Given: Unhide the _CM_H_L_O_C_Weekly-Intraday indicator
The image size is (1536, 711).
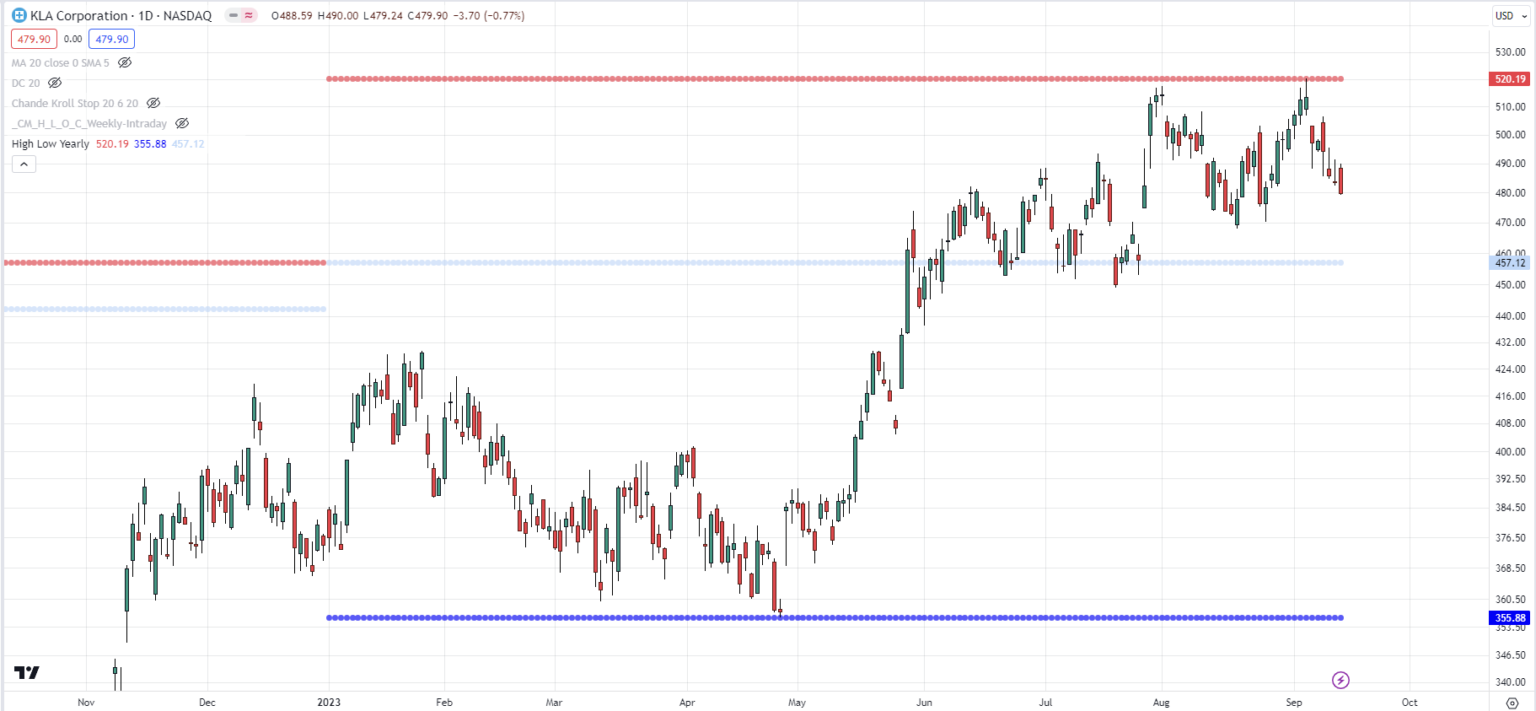Looking at the screenshot, I should coord(182,123).
